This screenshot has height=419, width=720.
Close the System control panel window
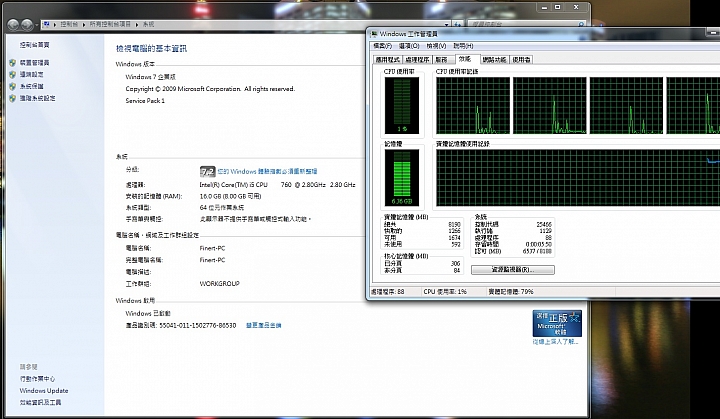[576, 7]
